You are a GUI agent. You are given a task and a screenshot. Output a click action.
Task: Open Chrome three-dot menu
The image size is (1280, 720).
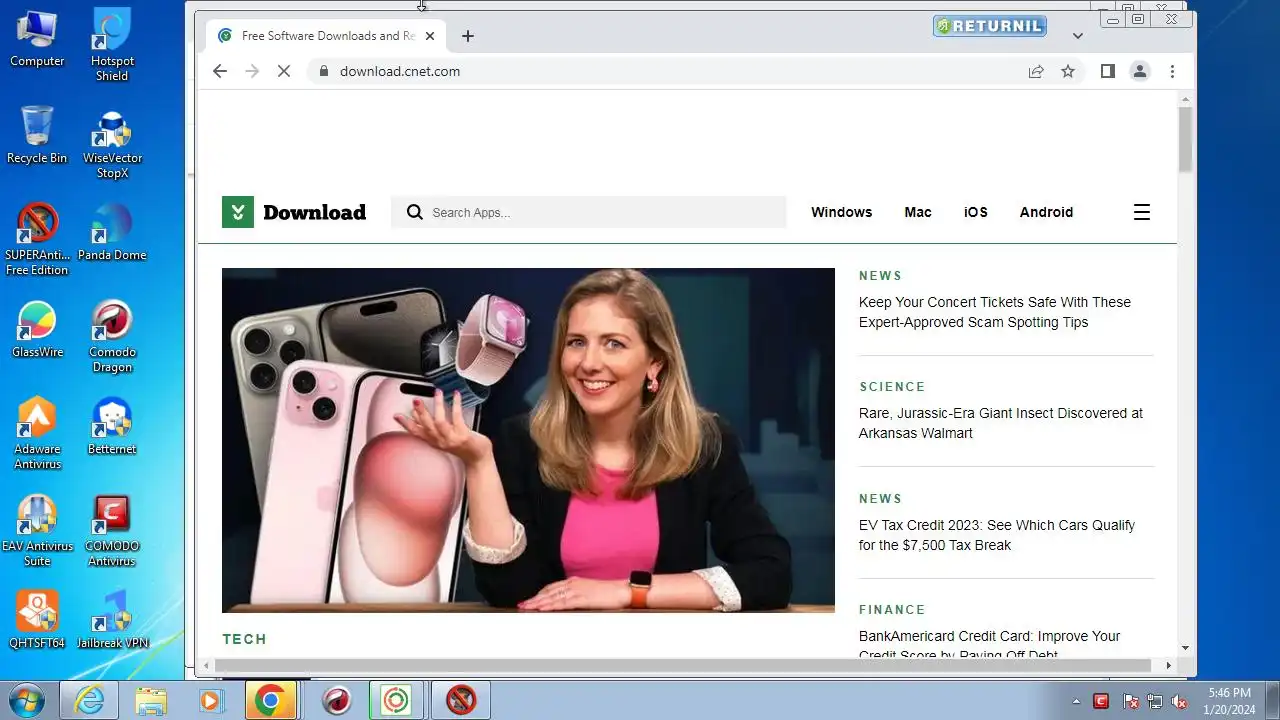pos(1172,71)
